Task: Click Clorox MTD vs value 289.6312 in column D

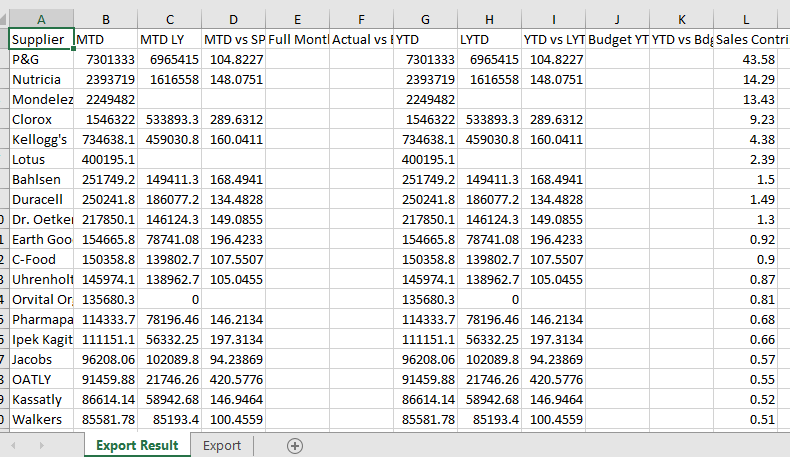Action: pyautogui.click(x=233, y=119)
